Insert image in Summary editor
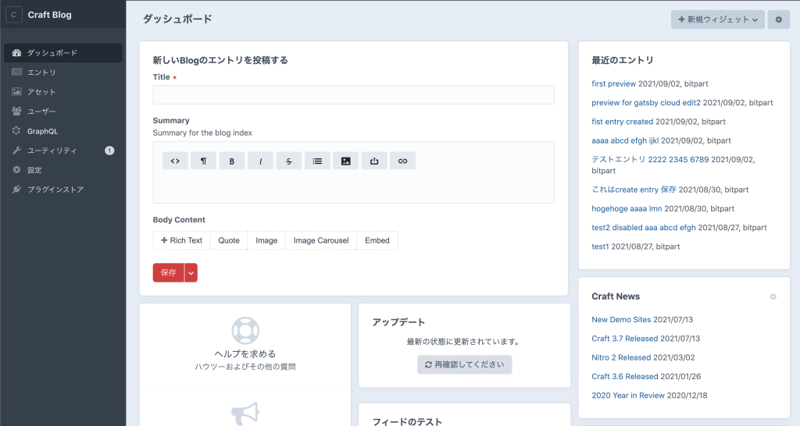This screenshot has height=426, width=800. 346,160
